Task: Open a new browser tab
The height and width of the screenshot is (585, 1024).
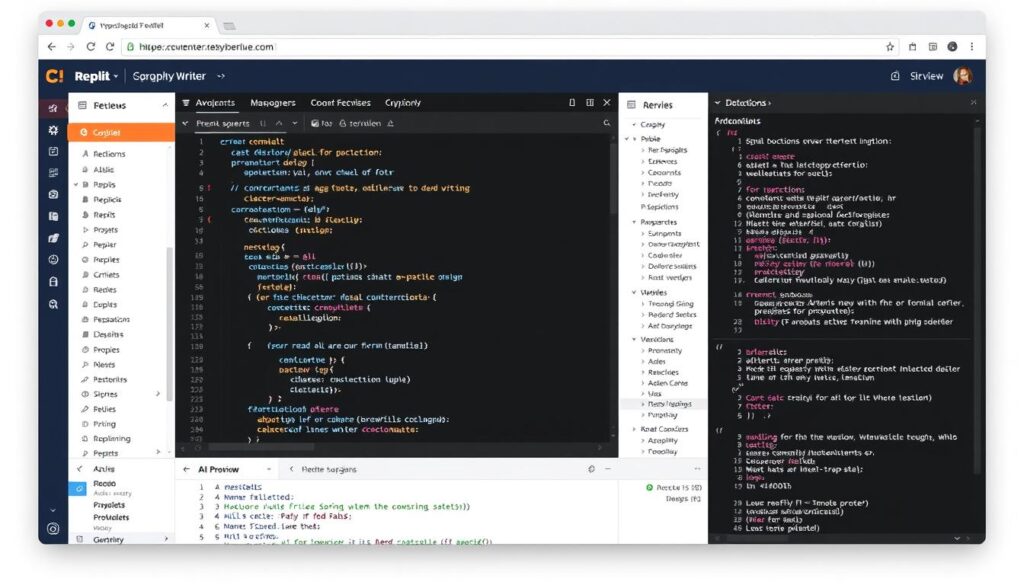Action: coord(229,26)
